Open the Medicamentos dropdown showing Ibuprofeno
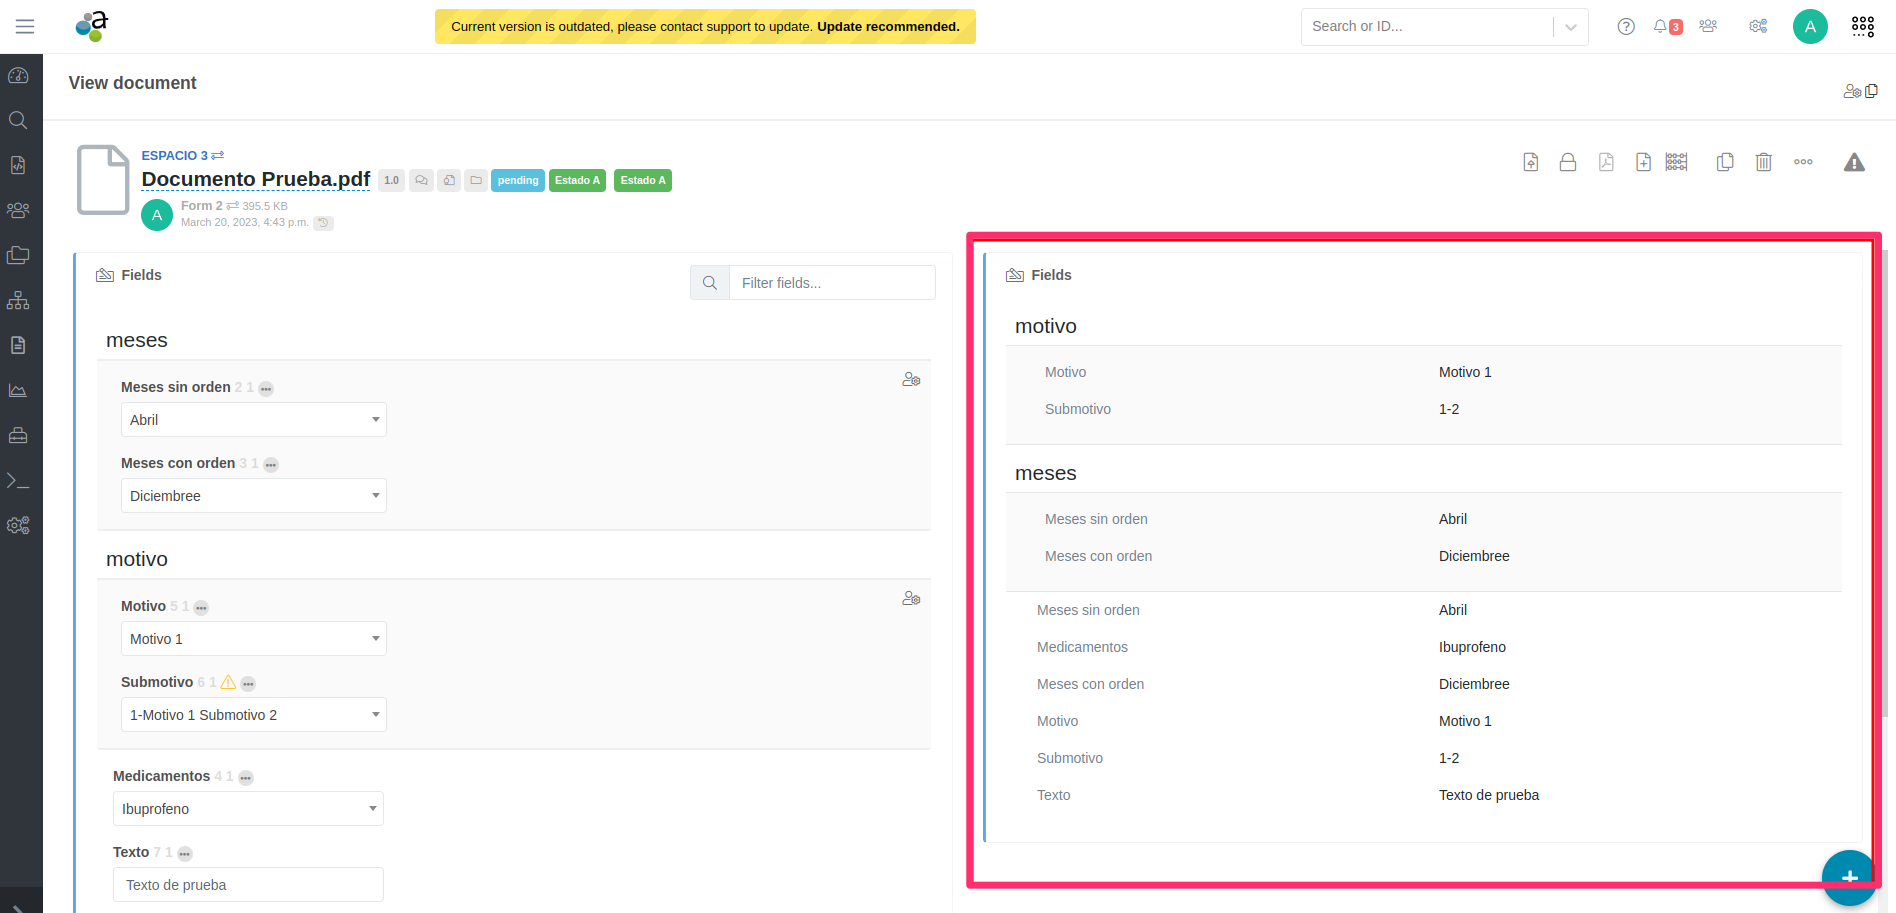 pyautogui.click(x=248, y=809)
